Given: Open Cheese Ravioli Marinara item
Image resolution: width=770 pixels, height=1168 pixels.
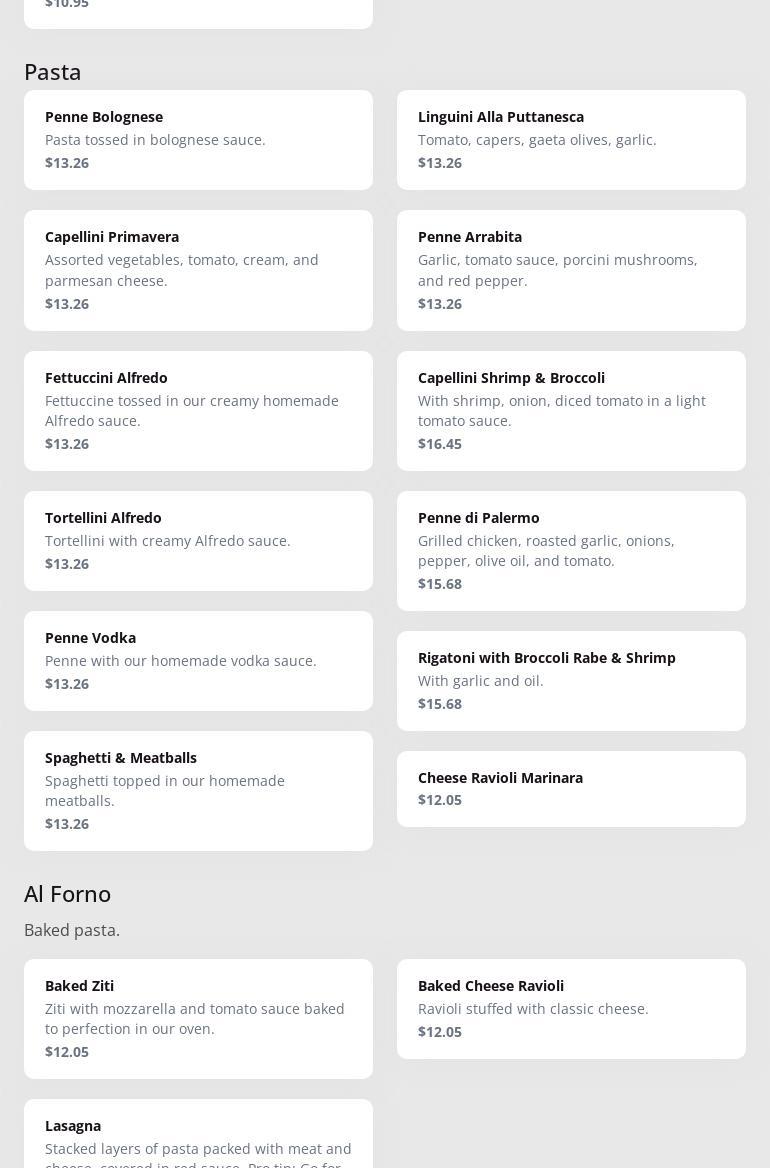Looking at the screenshot, I should point(571,788).
